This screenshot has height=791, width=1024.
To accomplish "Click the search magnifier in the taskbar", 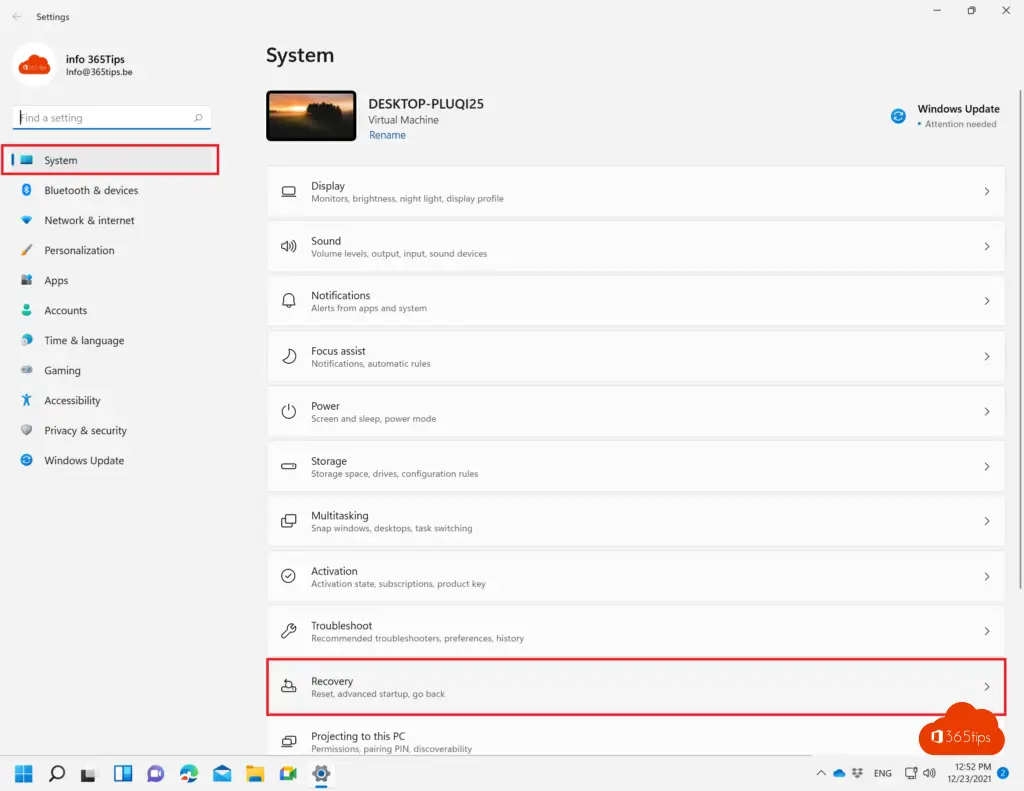I will (x=57, y=773).
